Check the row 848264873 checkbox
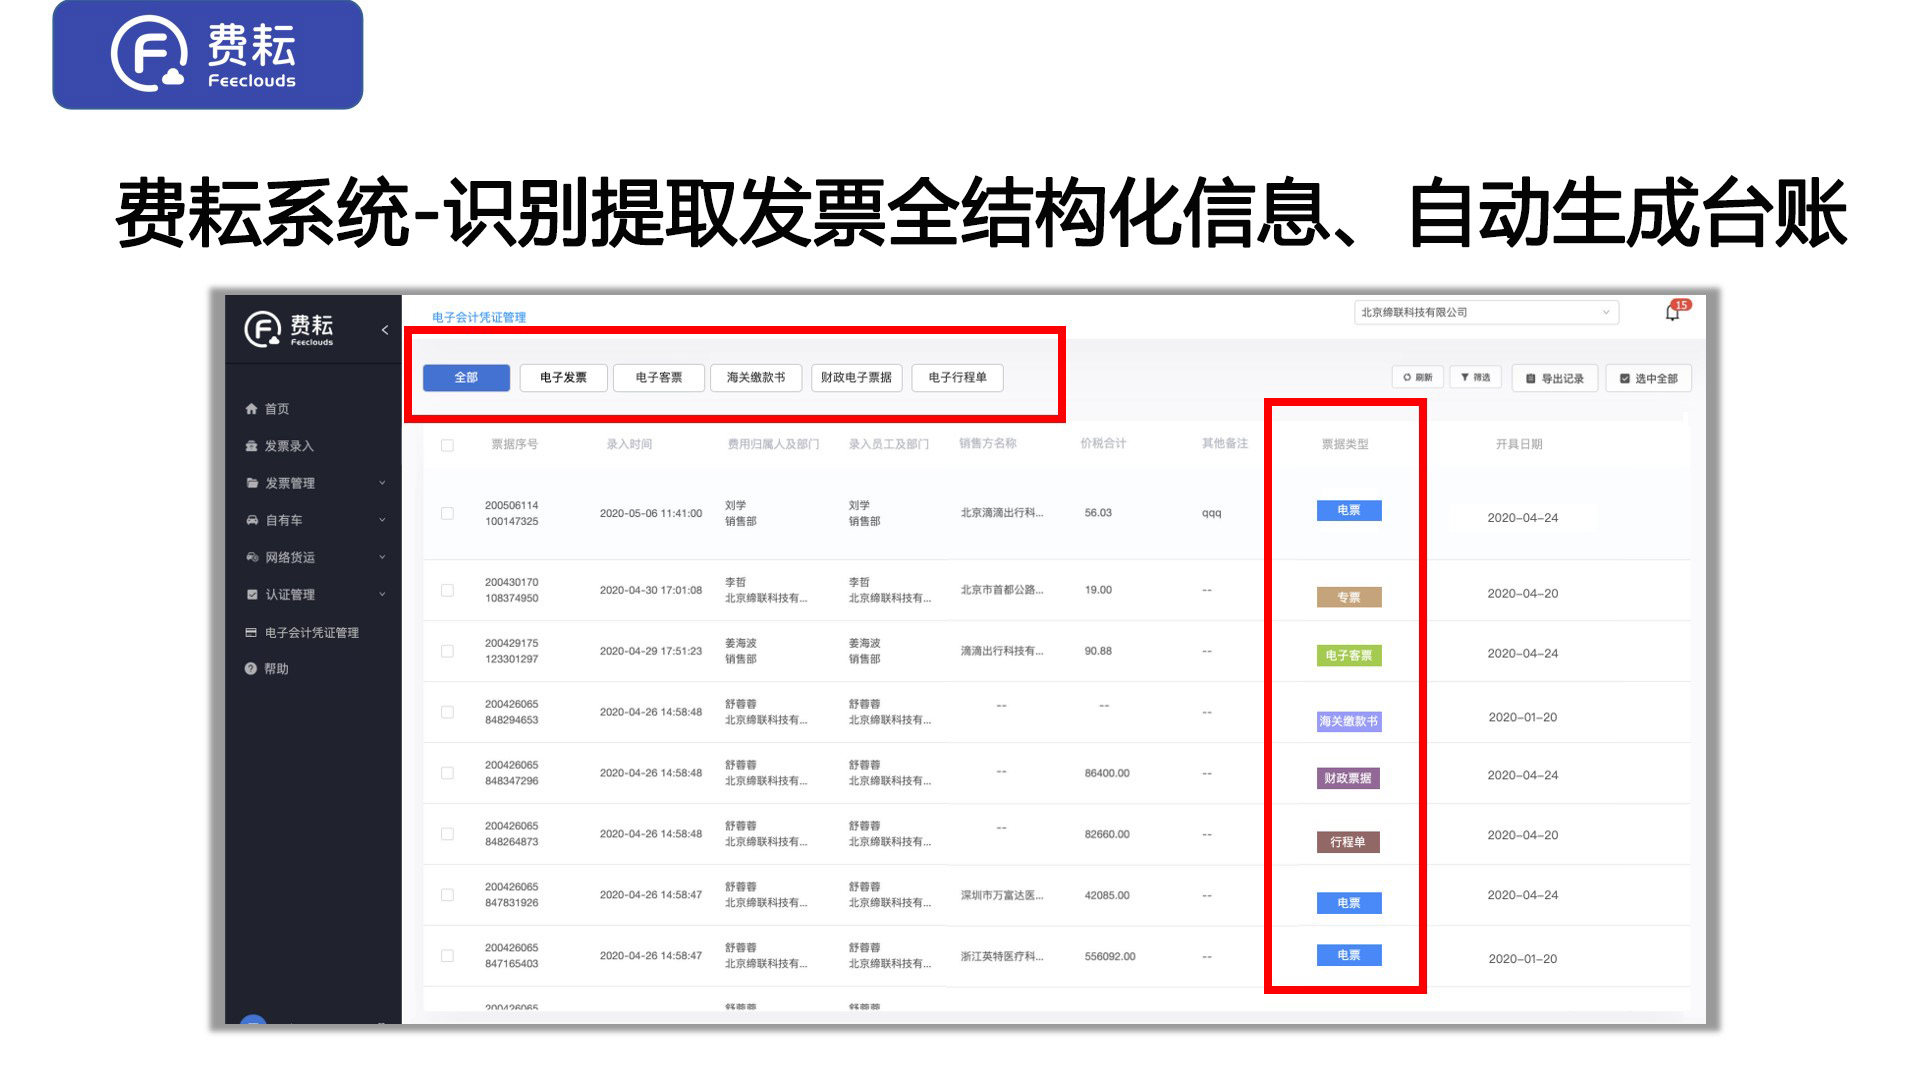 (447, 834)
